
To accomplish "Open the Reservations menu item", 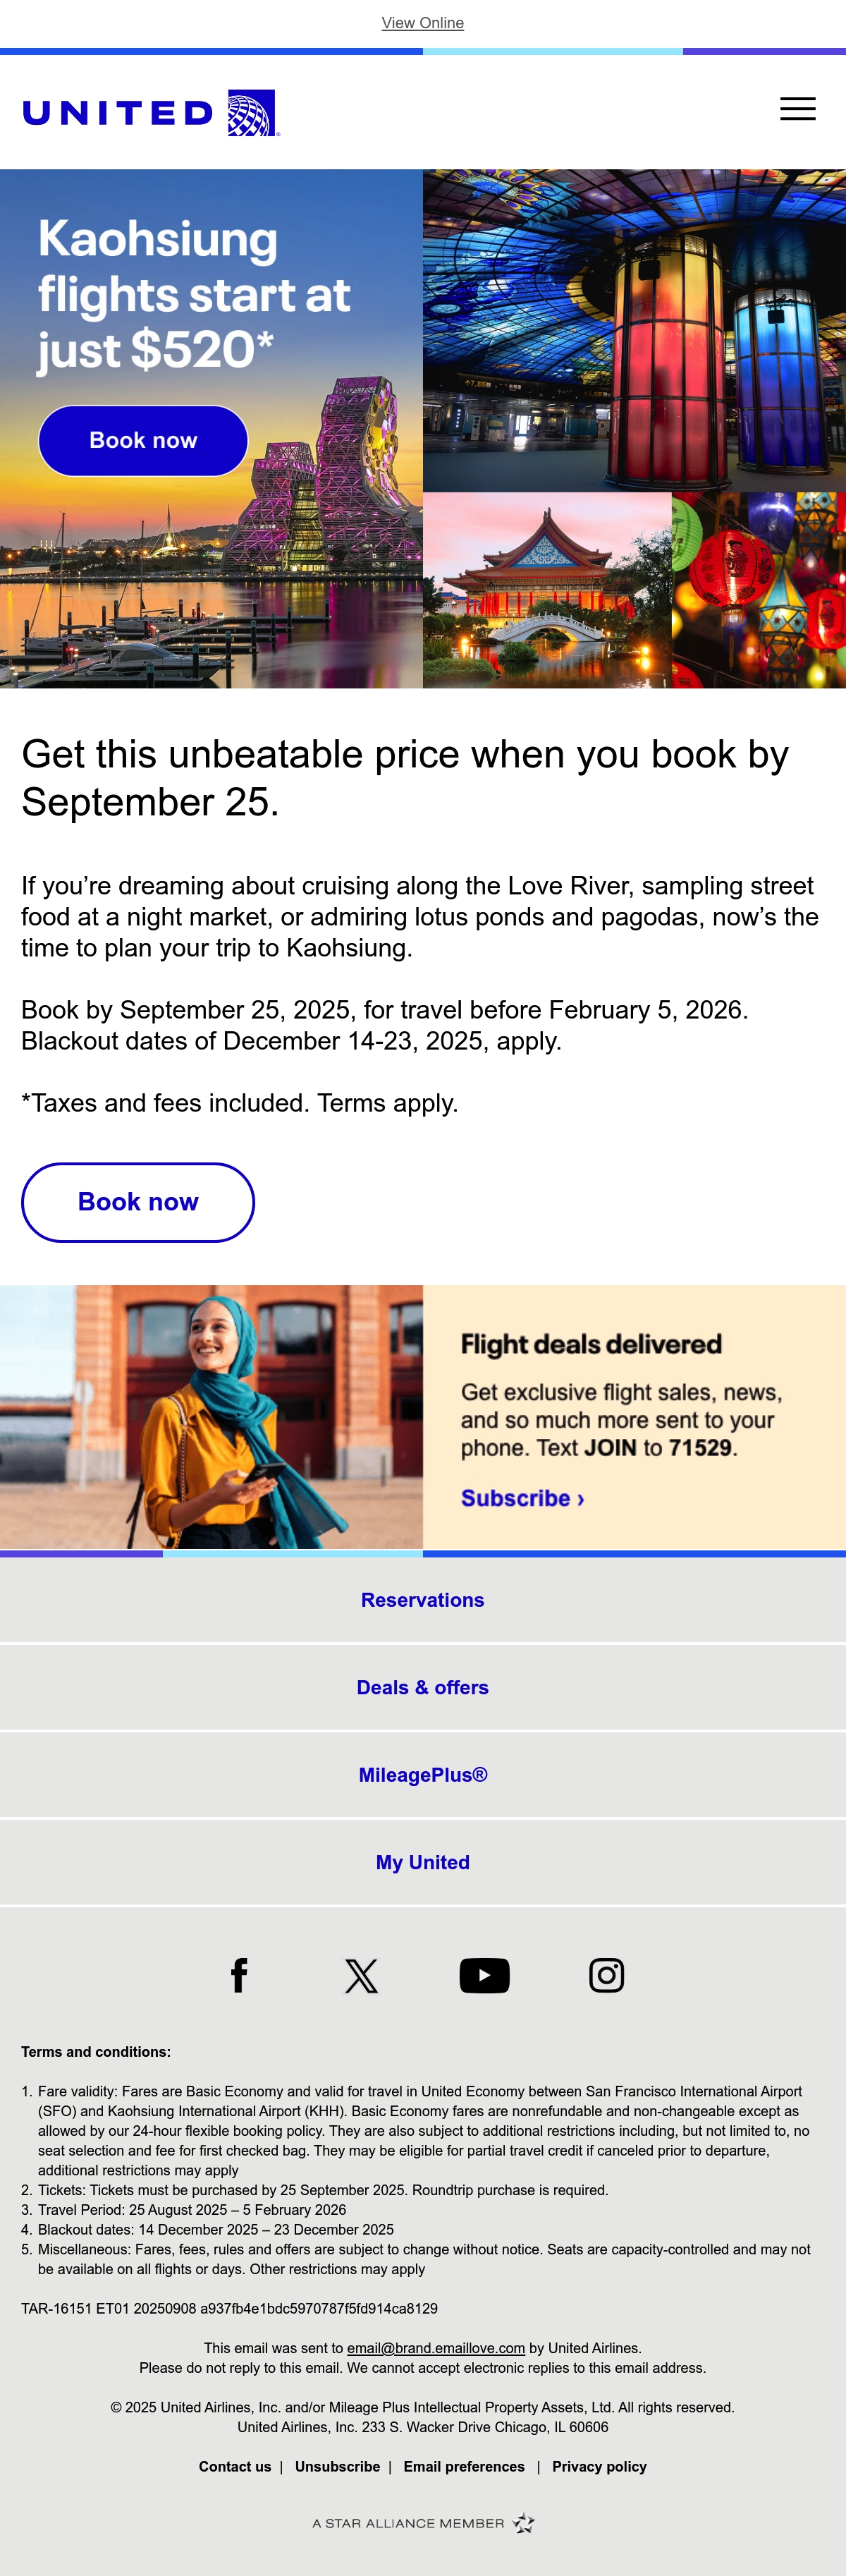I will click(423, 1600).
